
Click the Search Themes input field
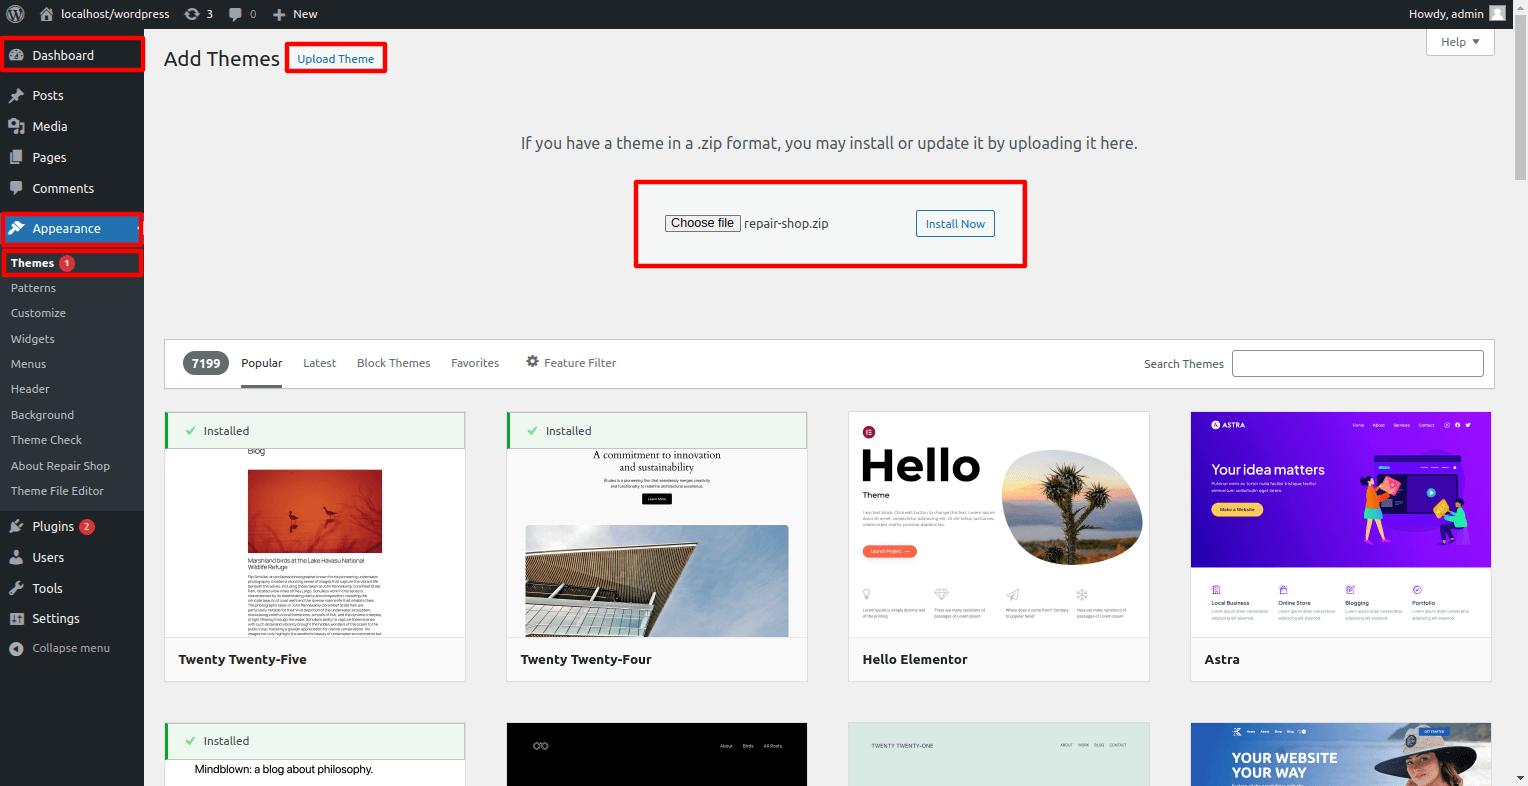coord(1357,364)
